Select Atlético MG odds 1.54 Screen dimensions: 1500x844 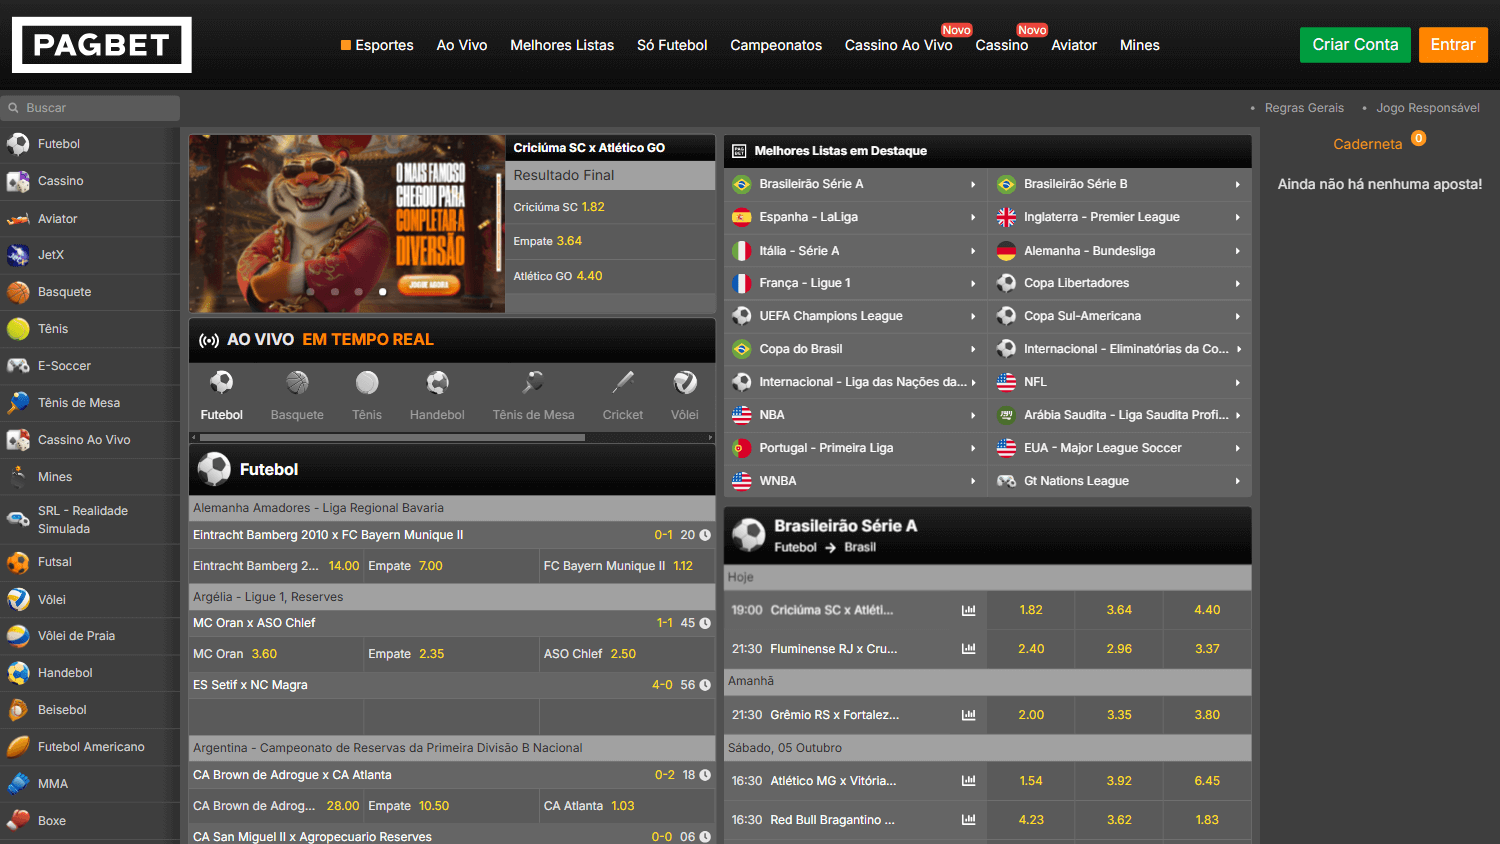pos(1031,781)
